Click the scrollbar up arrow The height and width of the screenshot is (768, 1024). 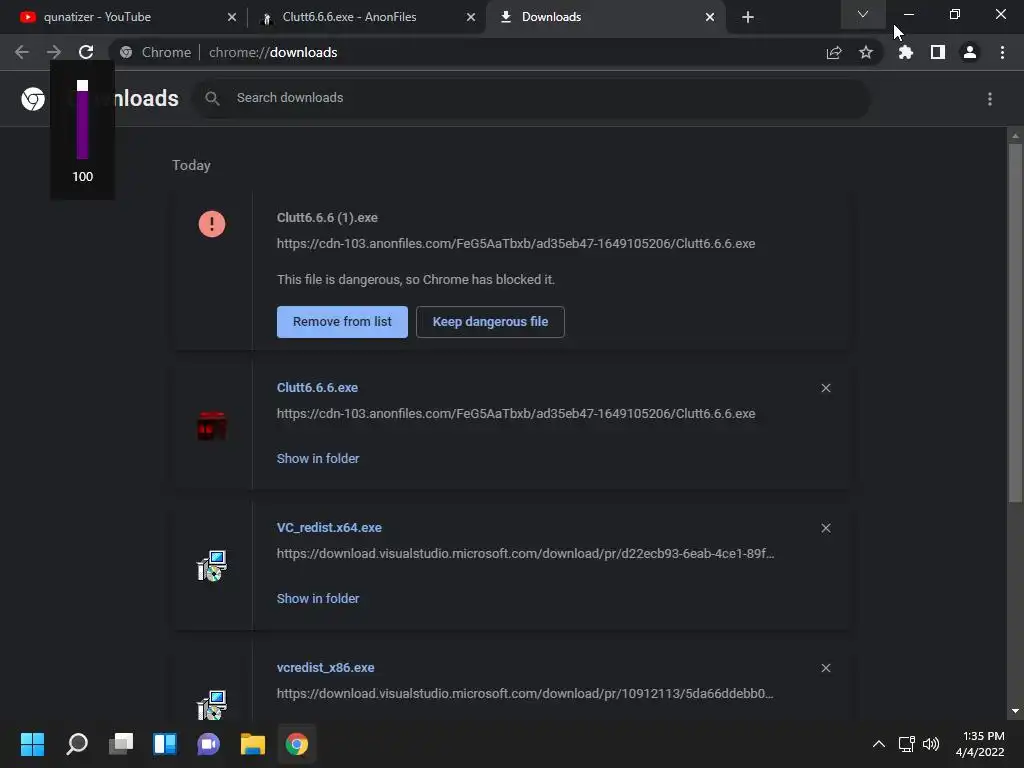[1015, 136]
